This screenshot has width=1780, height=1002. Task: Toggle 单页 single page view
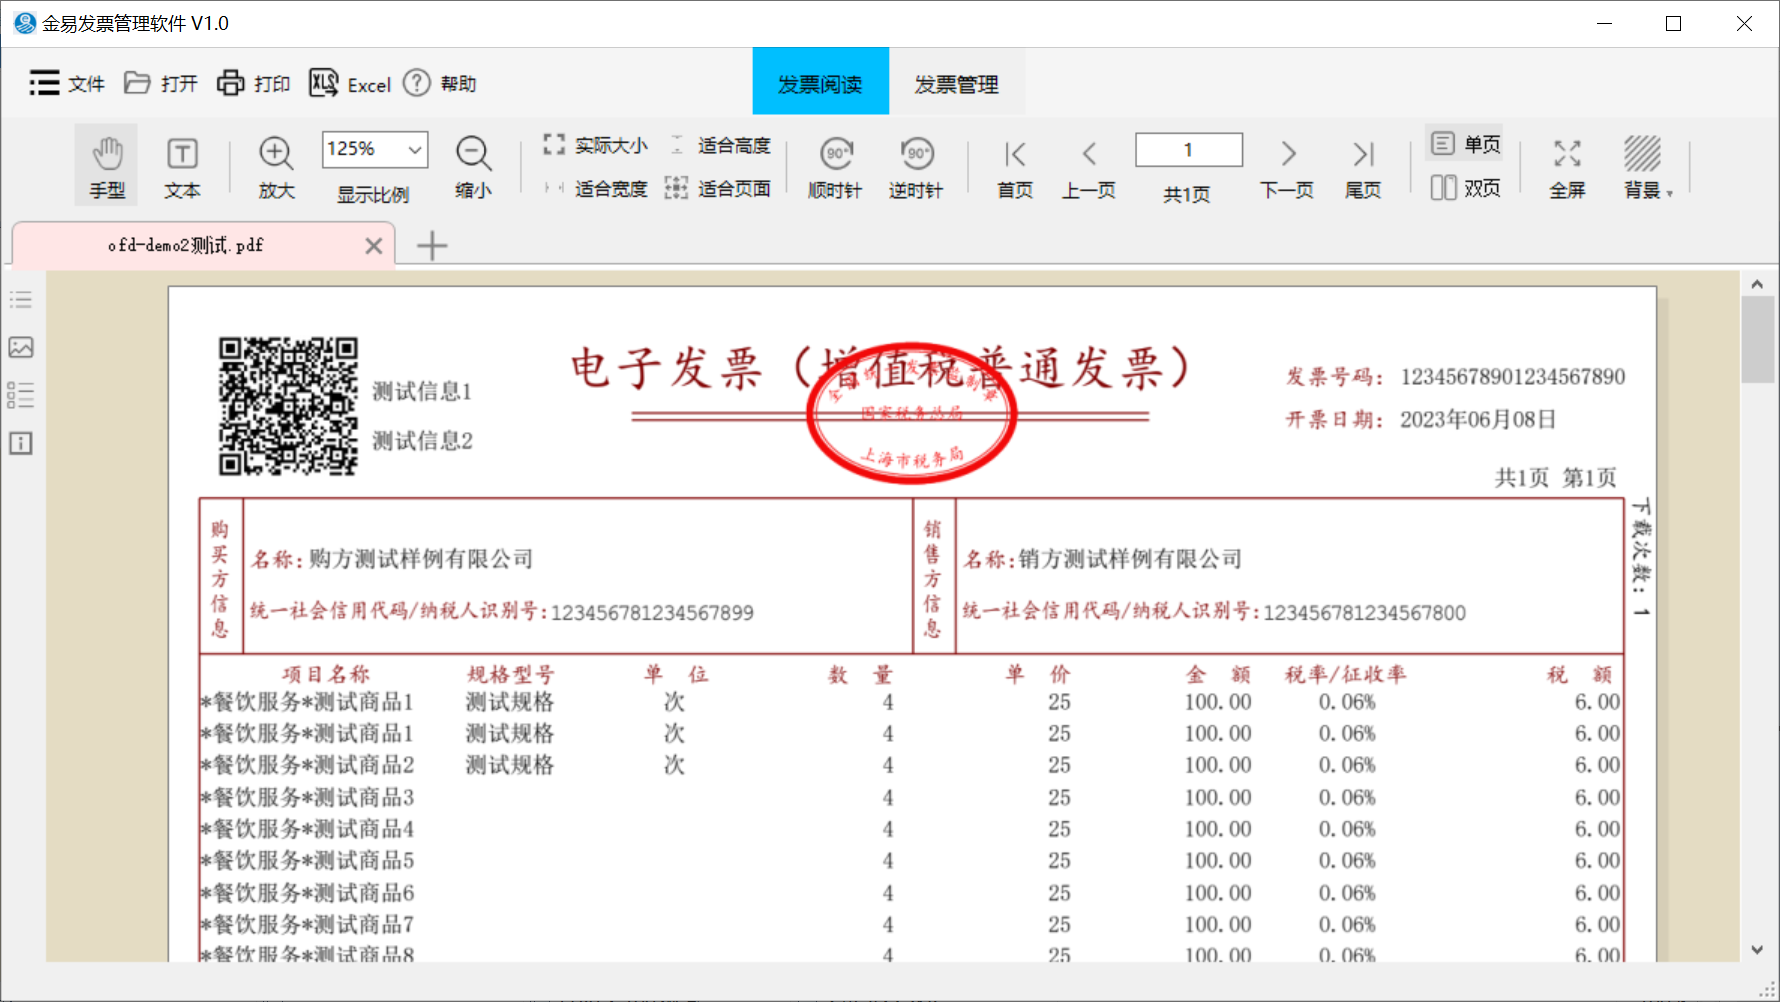click(x=1465, y=144)
